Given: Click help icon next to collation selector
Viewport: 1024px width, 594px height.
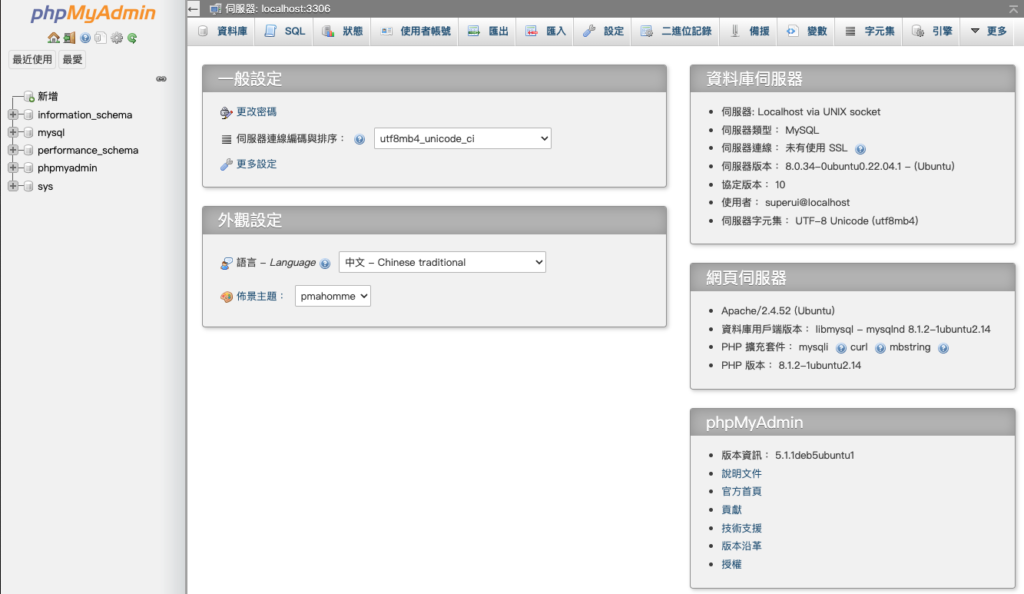Looking at the screenshot, I should (x=359, y=139).
